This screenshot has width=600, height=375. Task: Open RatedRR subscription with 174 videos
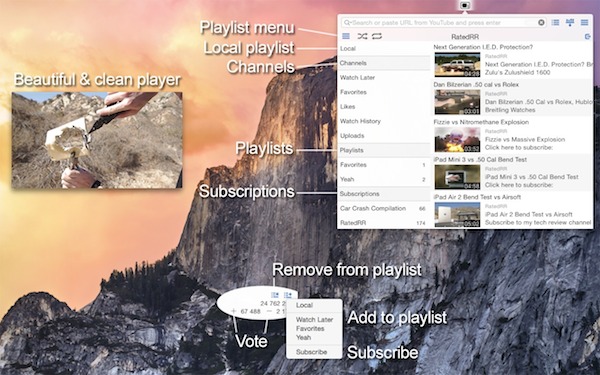pos(384,223)
